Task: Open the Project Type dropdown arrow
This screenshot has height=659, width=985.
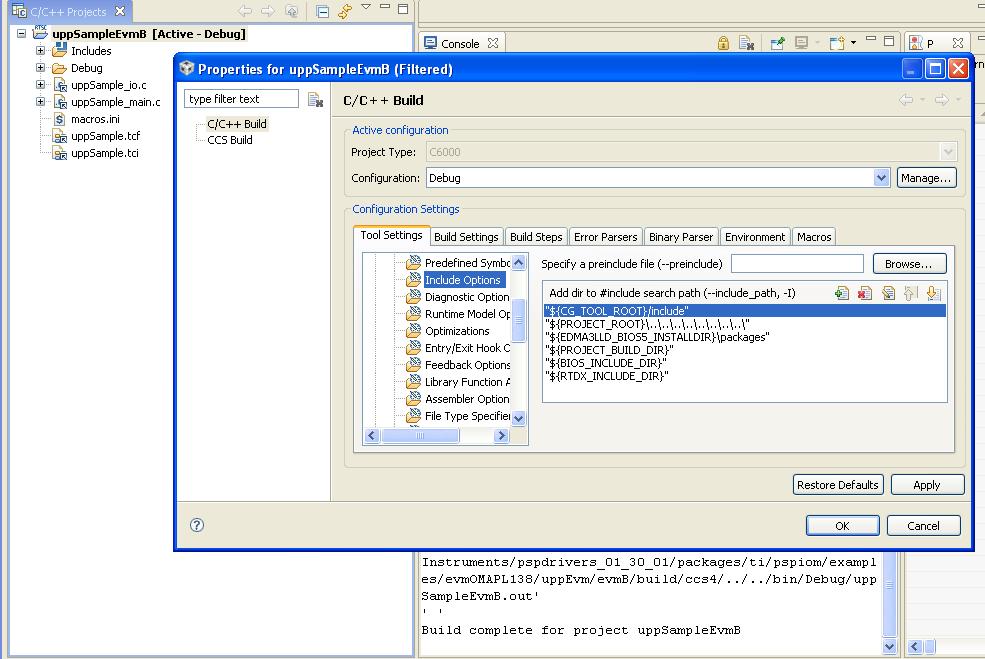Action: (948, 151)
